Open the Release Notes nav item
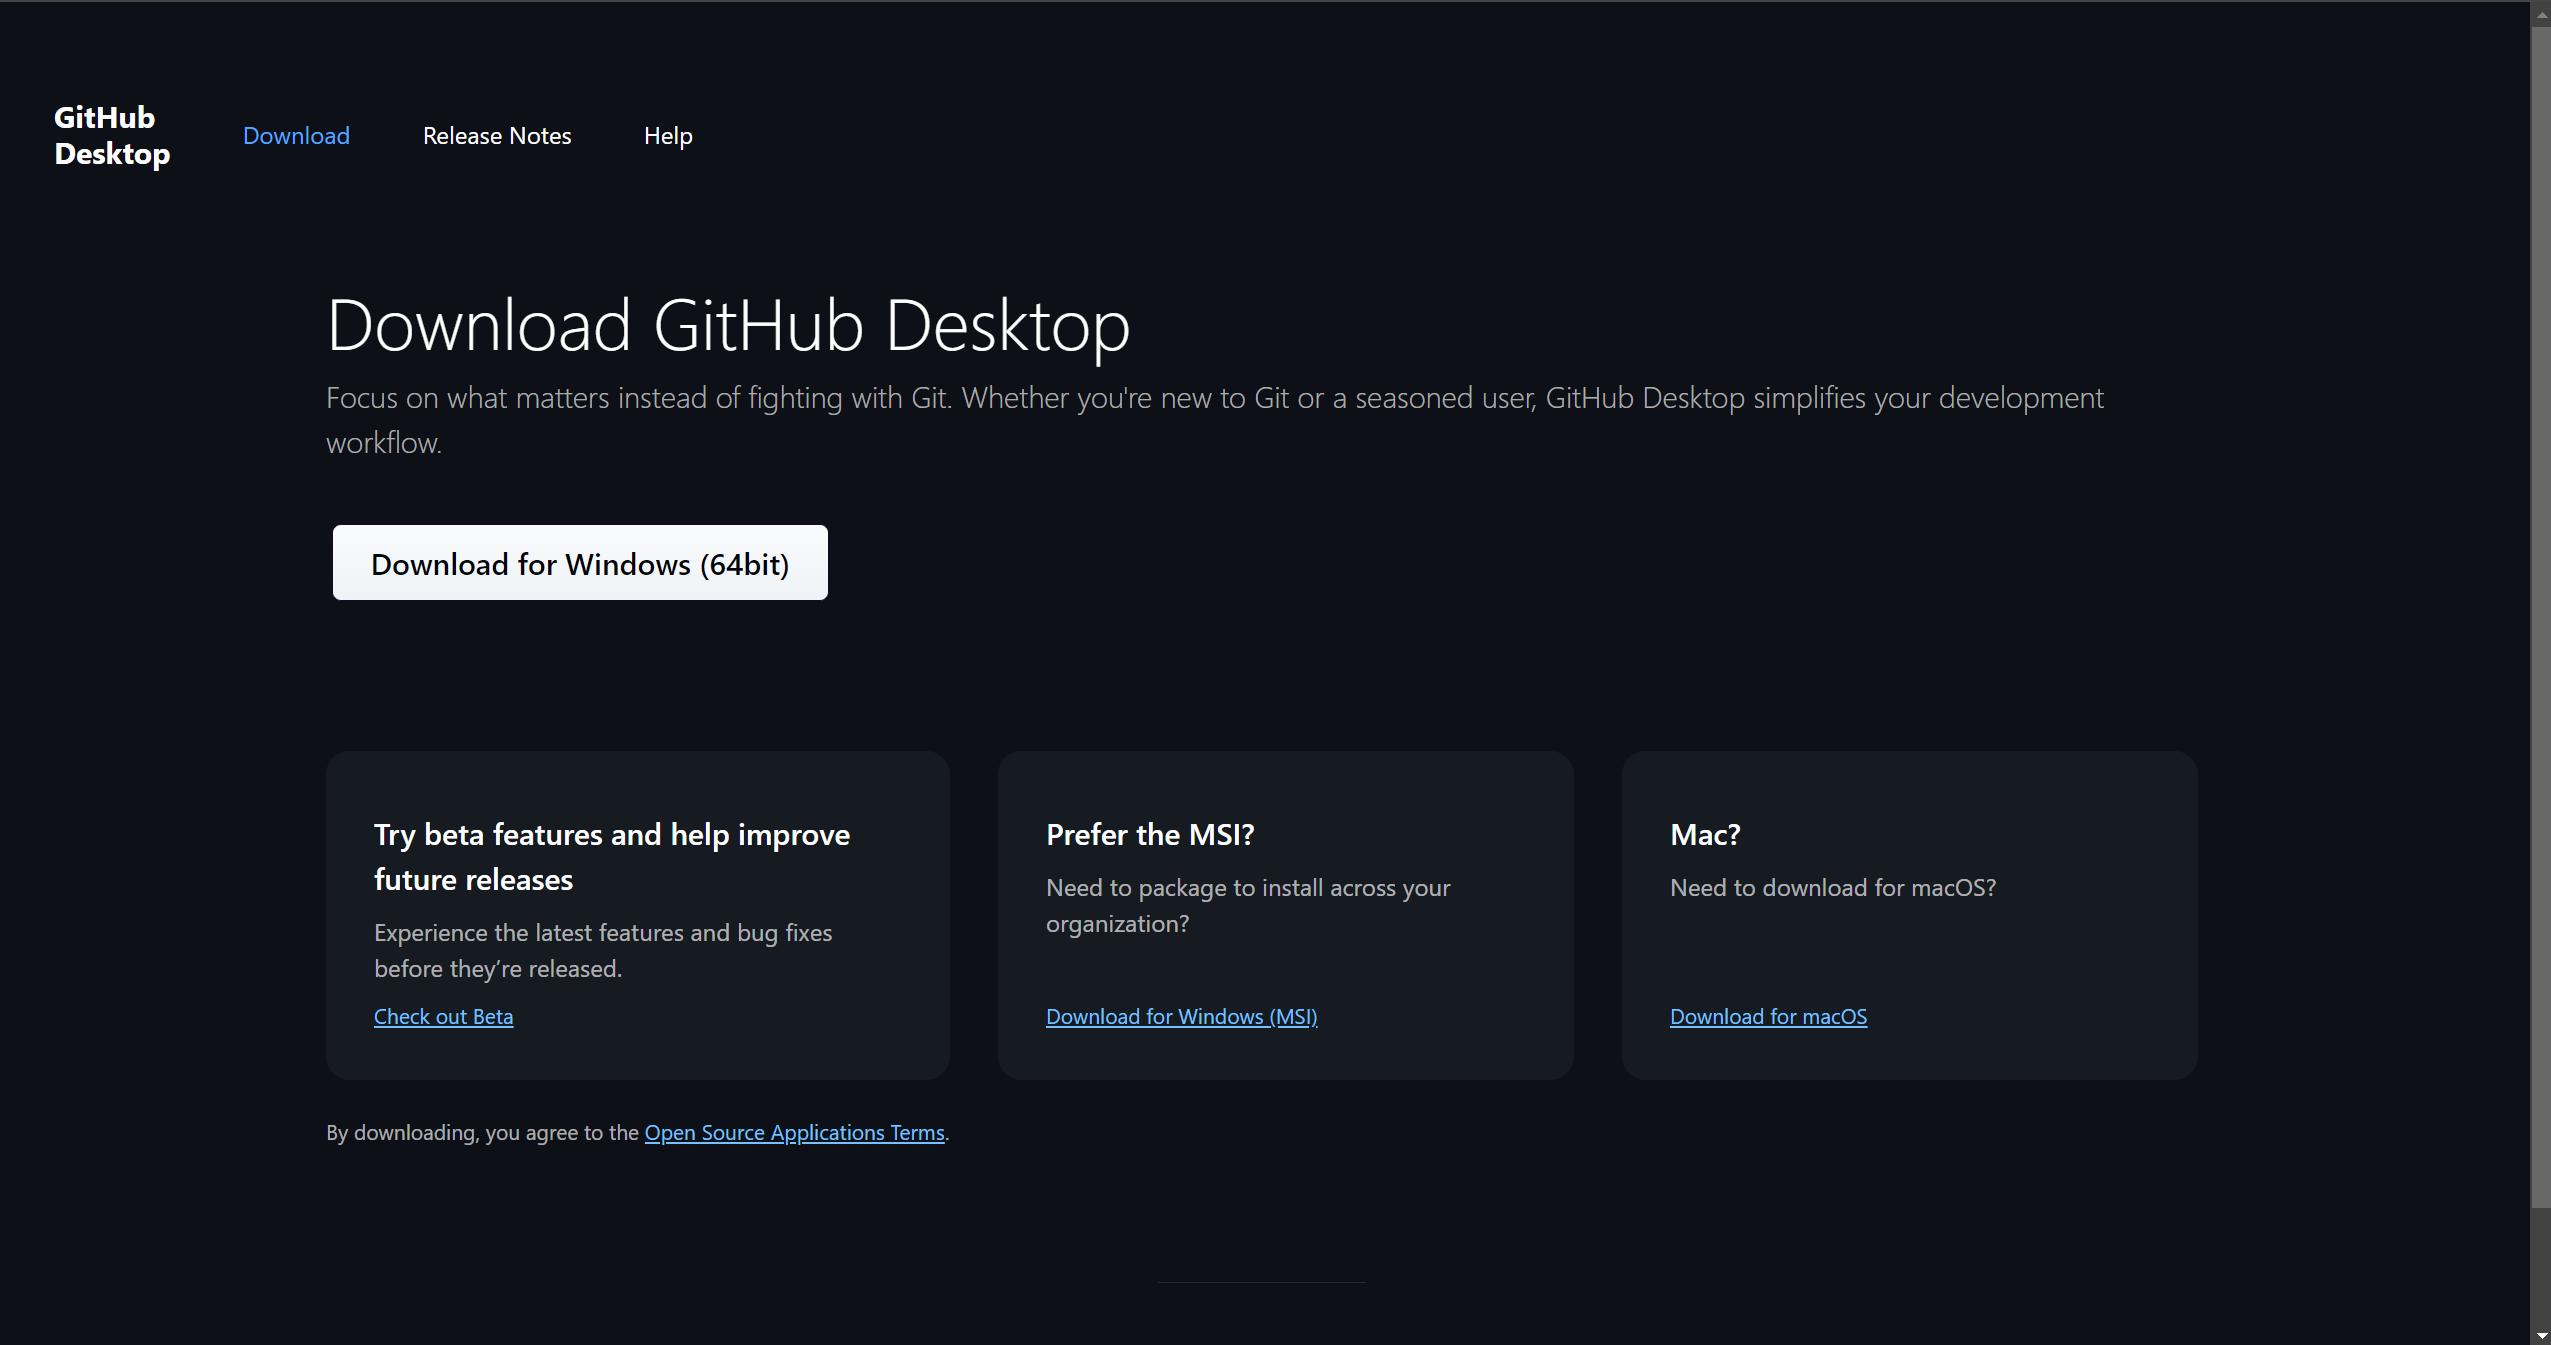Image resolution: width=2551 pixels, height=1345 pixels. click(x=497, y=135)
